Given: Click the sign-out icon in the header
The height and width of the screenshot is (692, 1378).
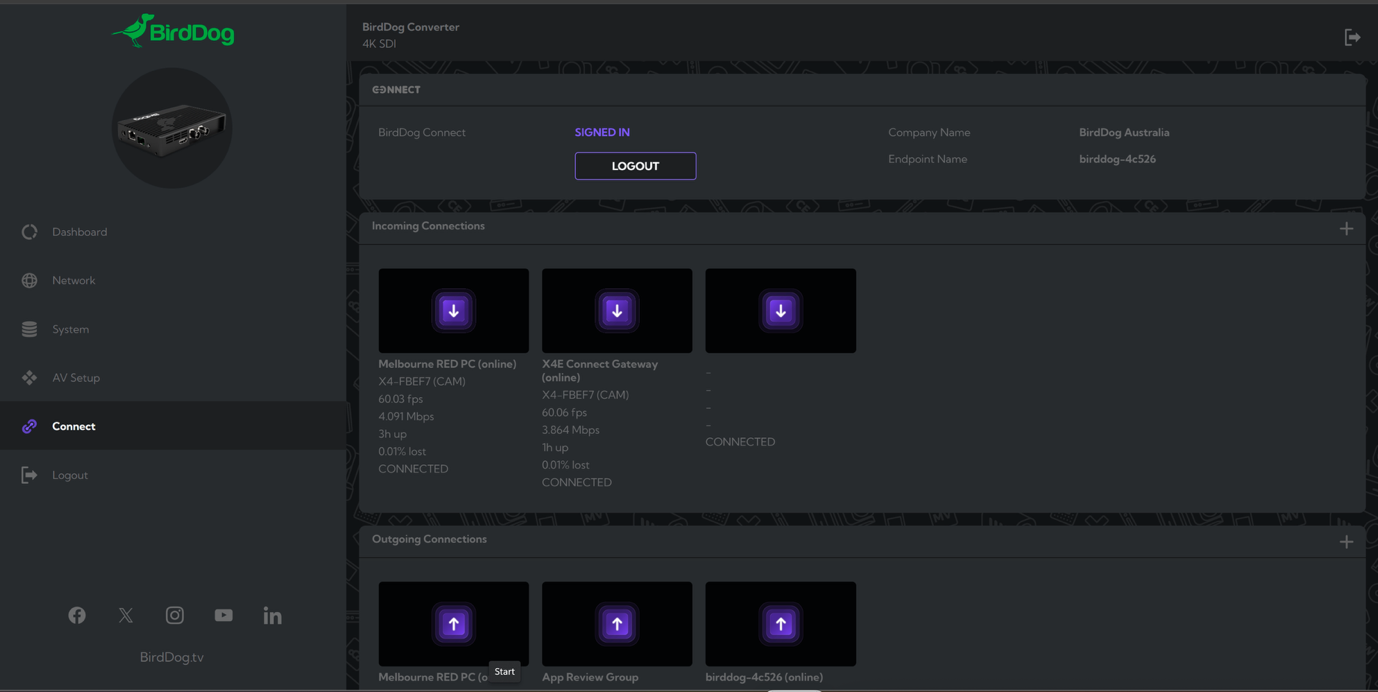Looking at the screenshot, I should click(1352, 37).
